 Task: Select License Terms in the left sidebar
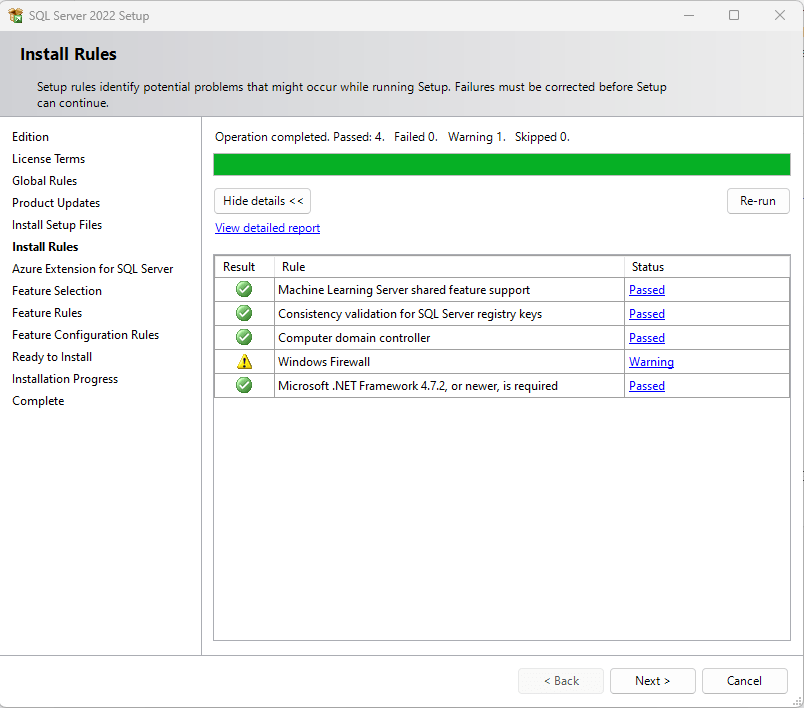(48, 158)
